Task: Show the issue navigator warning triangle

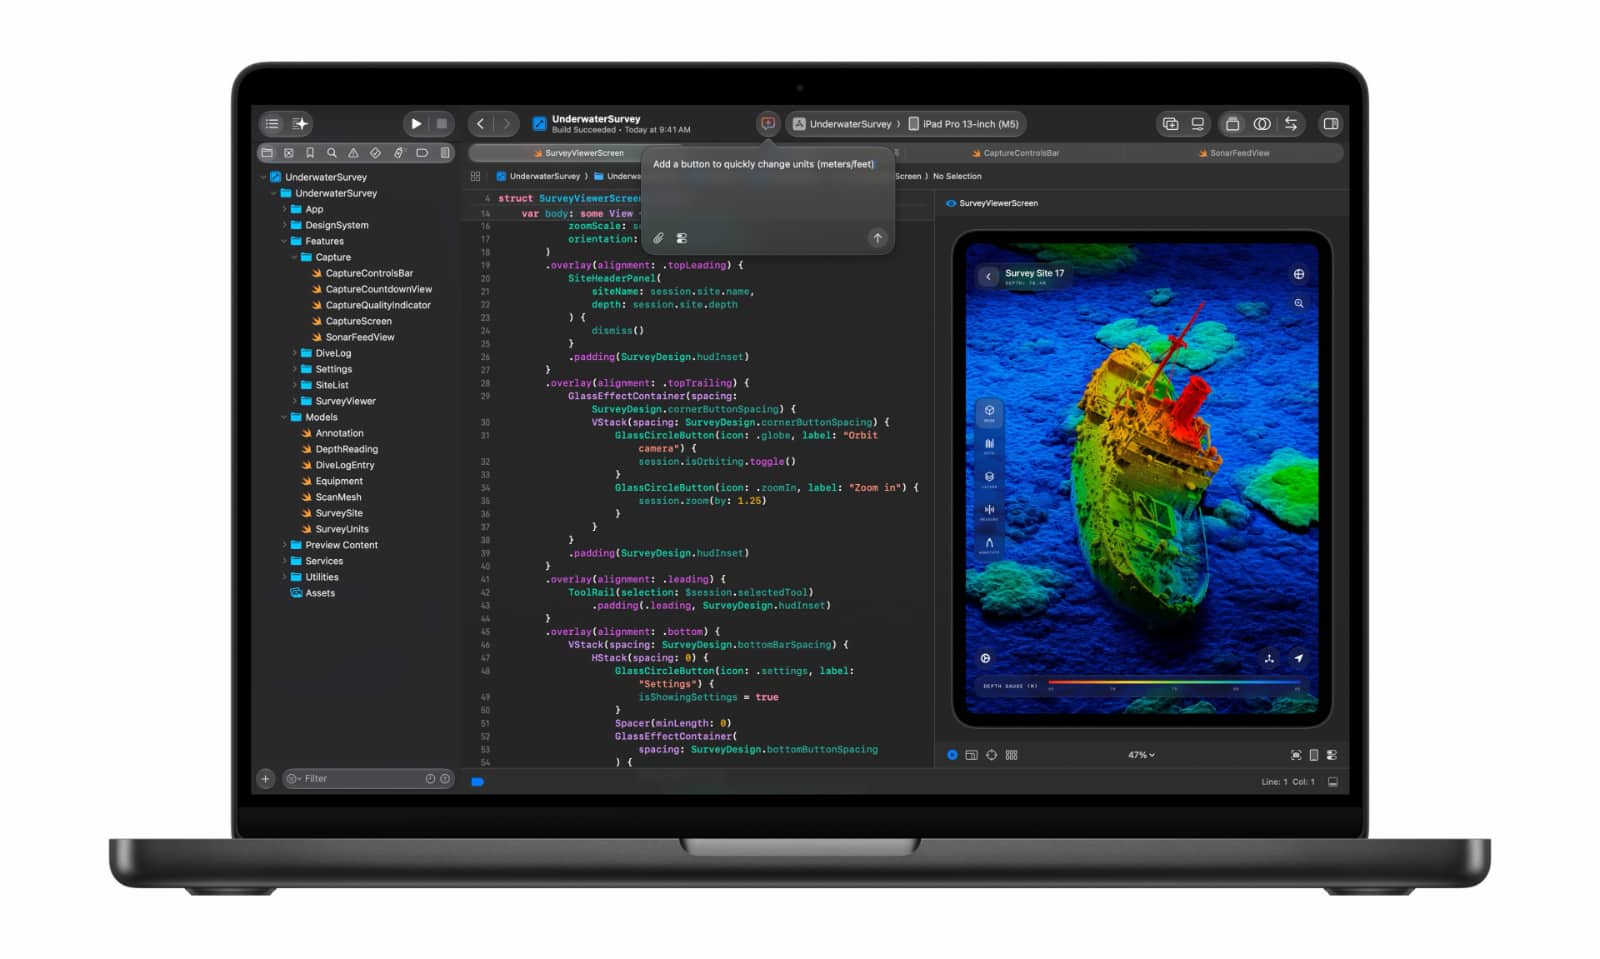Action: pyautogui.click(x=353, y=153)
